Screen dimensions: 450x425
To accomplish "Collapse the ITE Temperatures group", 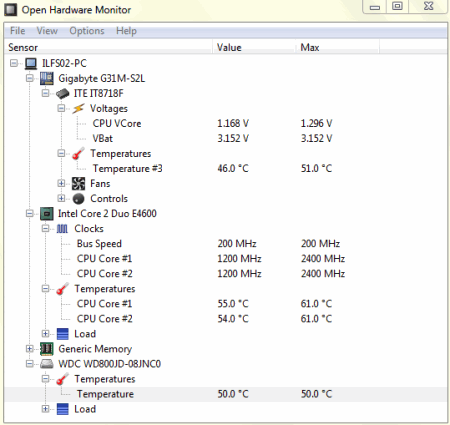I will pos(61,153).
